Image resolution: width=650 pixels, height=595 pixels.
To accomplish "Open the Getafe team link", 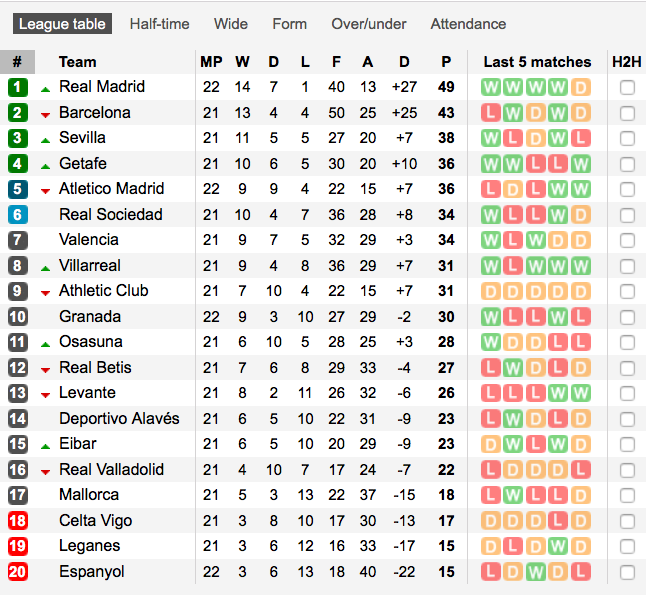I will [x=83, y=164].
